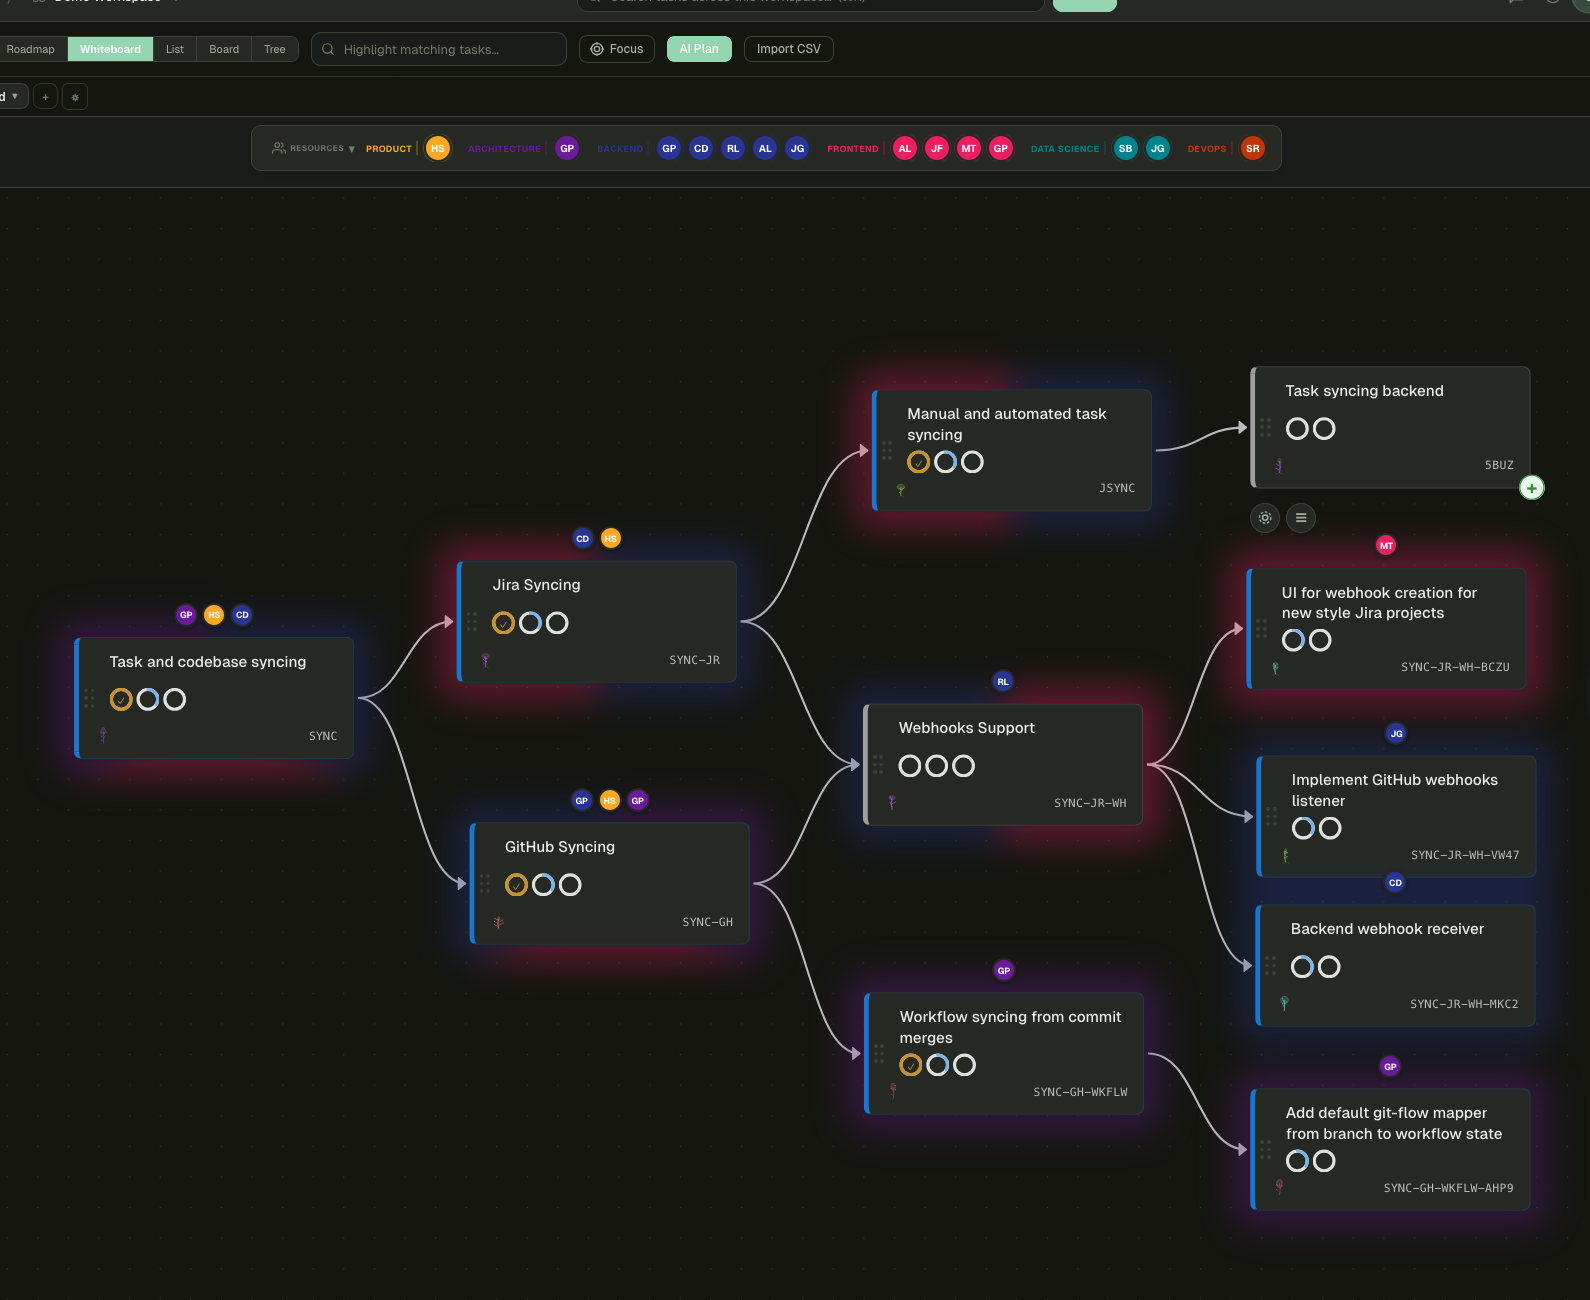1590x1300 pixels.
Task: Toggle first status circle on Manual and automated task syncing
Action: 919,462
